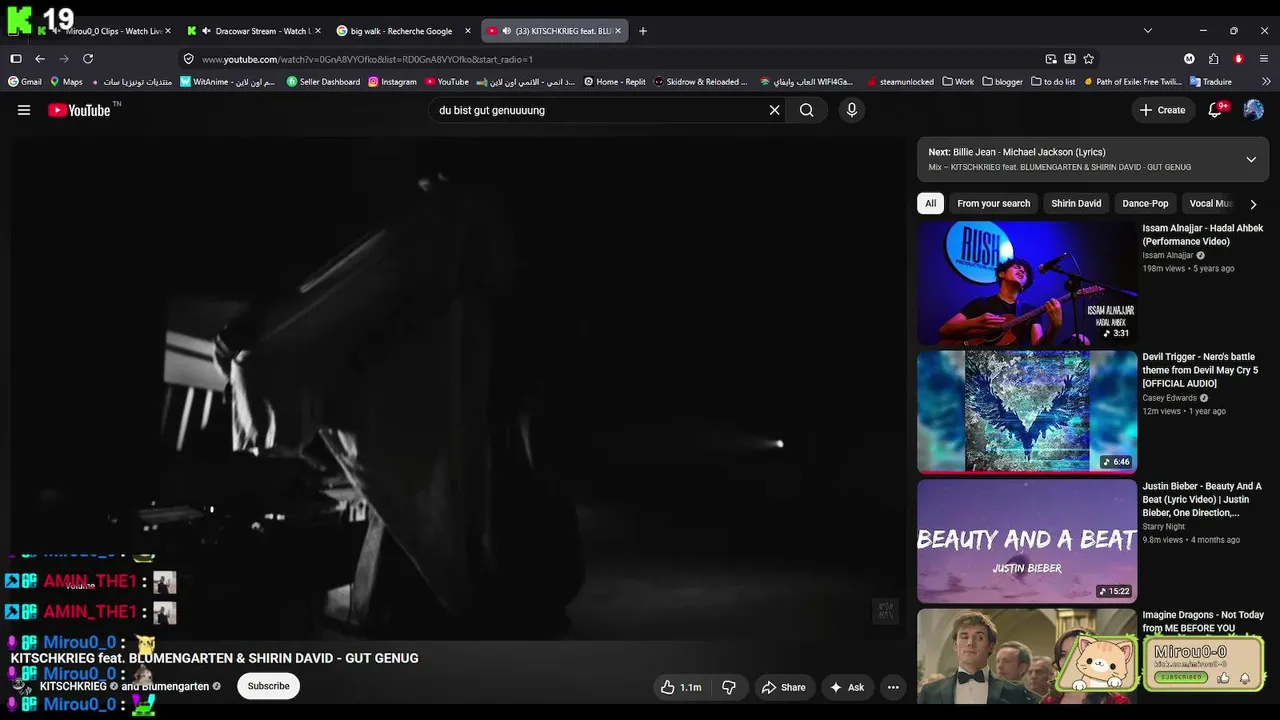The width and height of the screenshot is (1280, 720).
Task: Expand the Mix playlist panel
Action: click(1251, 159)
